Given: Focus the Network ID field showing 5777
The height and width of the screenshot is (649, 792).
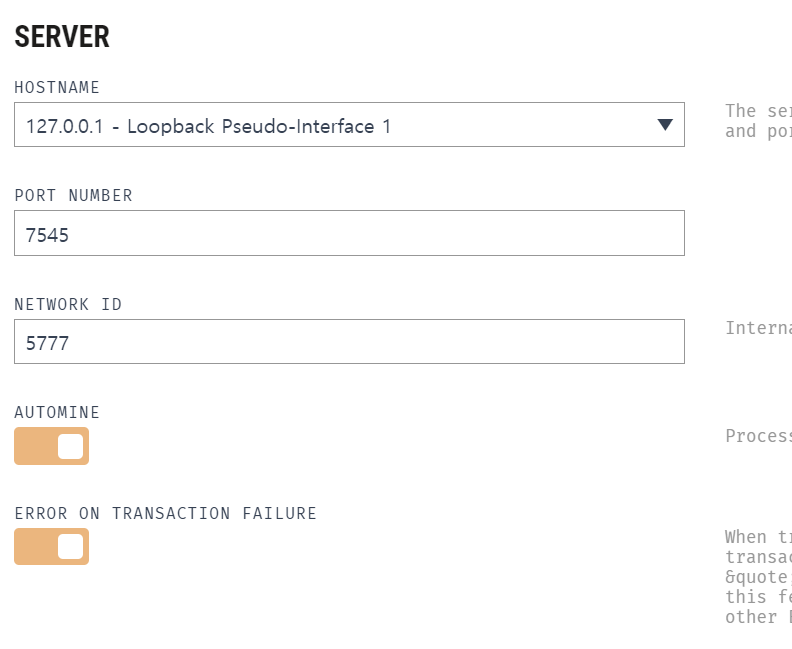Looking at the screenshot, I should coord(349,341).
